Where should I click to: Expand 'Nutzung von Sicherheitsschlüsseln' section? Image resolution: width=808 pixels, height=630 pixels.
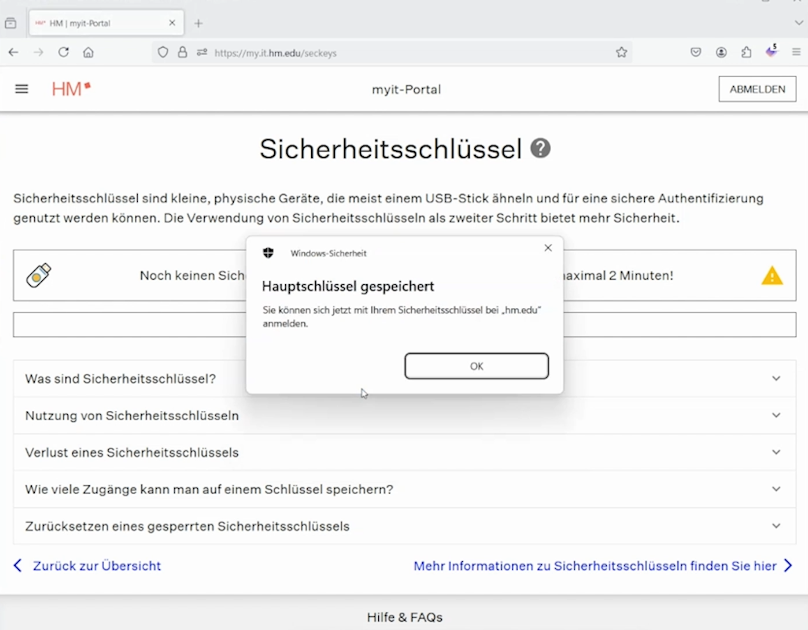click(x=132, y=415)
